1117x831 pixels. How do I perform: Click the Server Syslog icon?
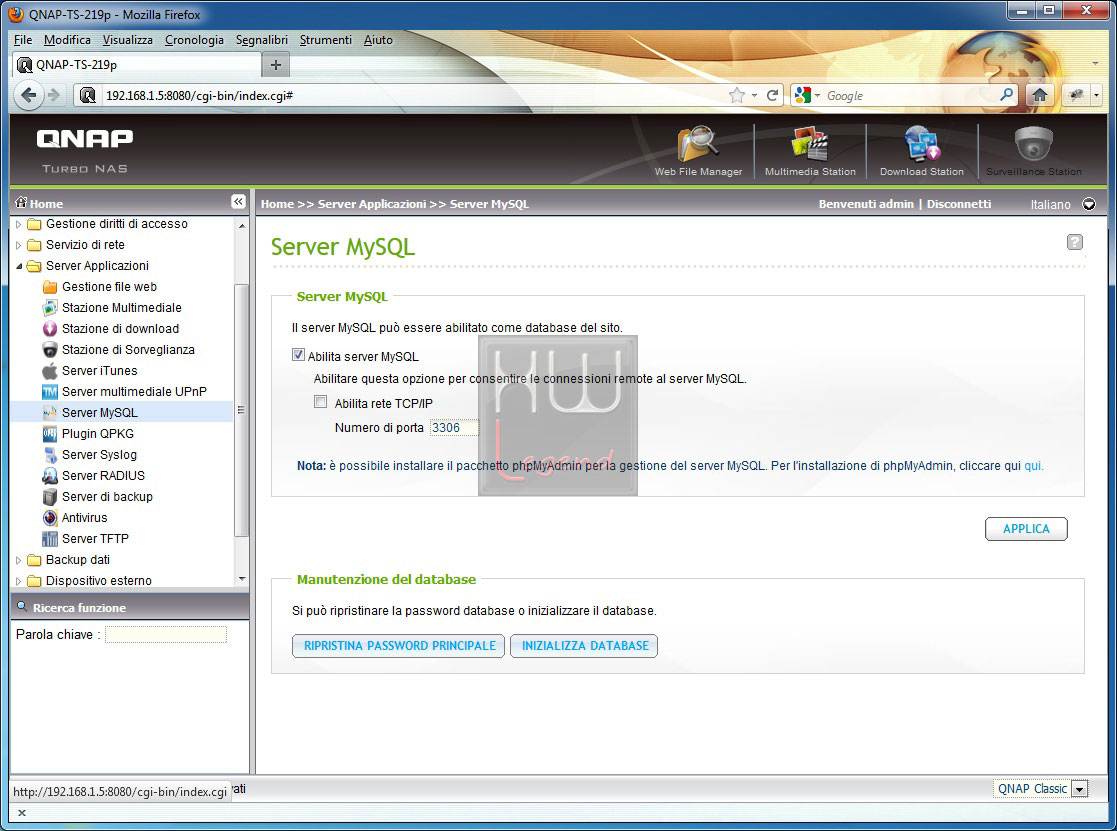coord(50,455)
